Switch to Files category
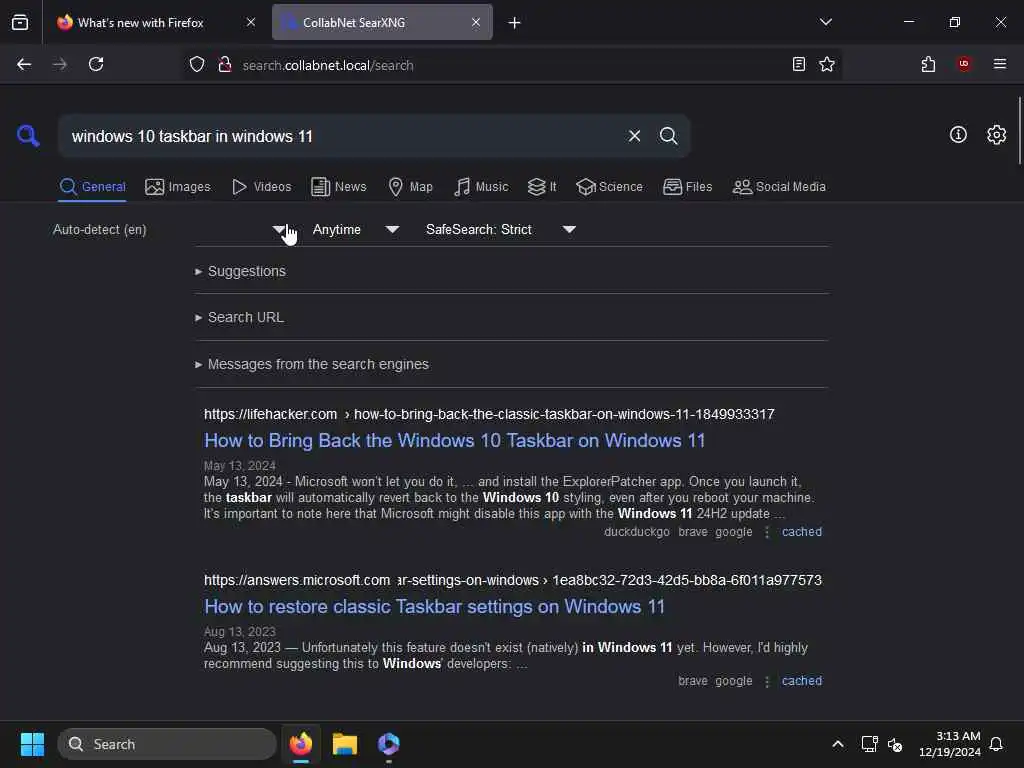This screenshot has width=1024, height=768. pyautogui.click(x=687, y=187)
